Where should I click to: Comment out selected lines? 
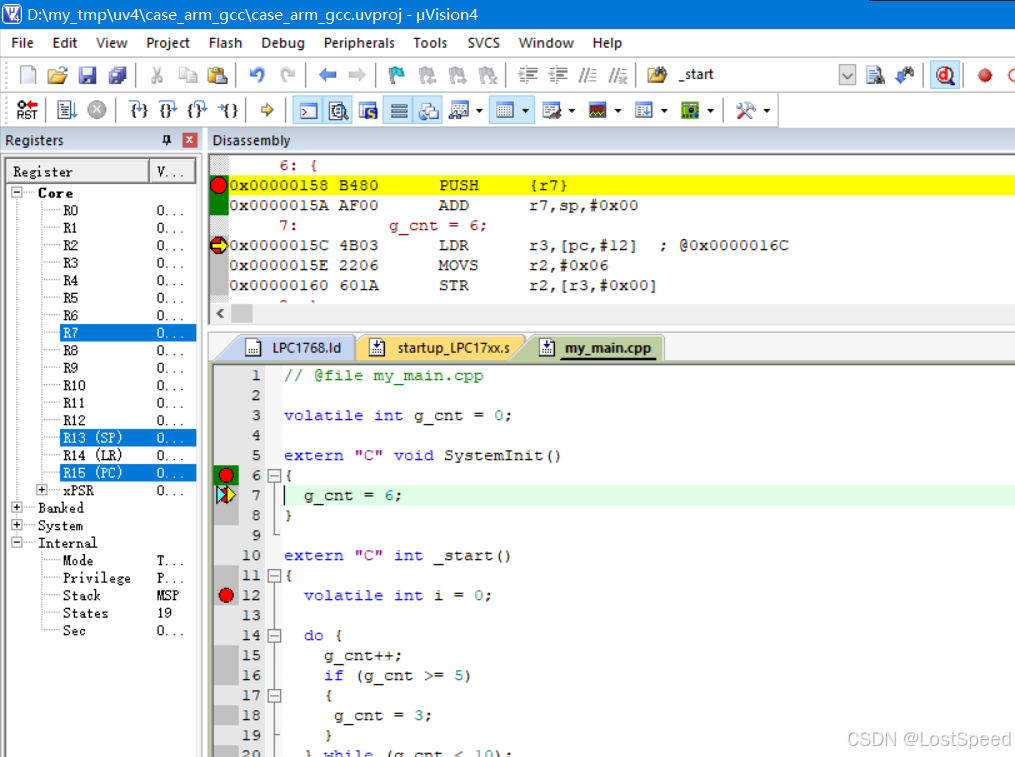click(x=587, y=75)
